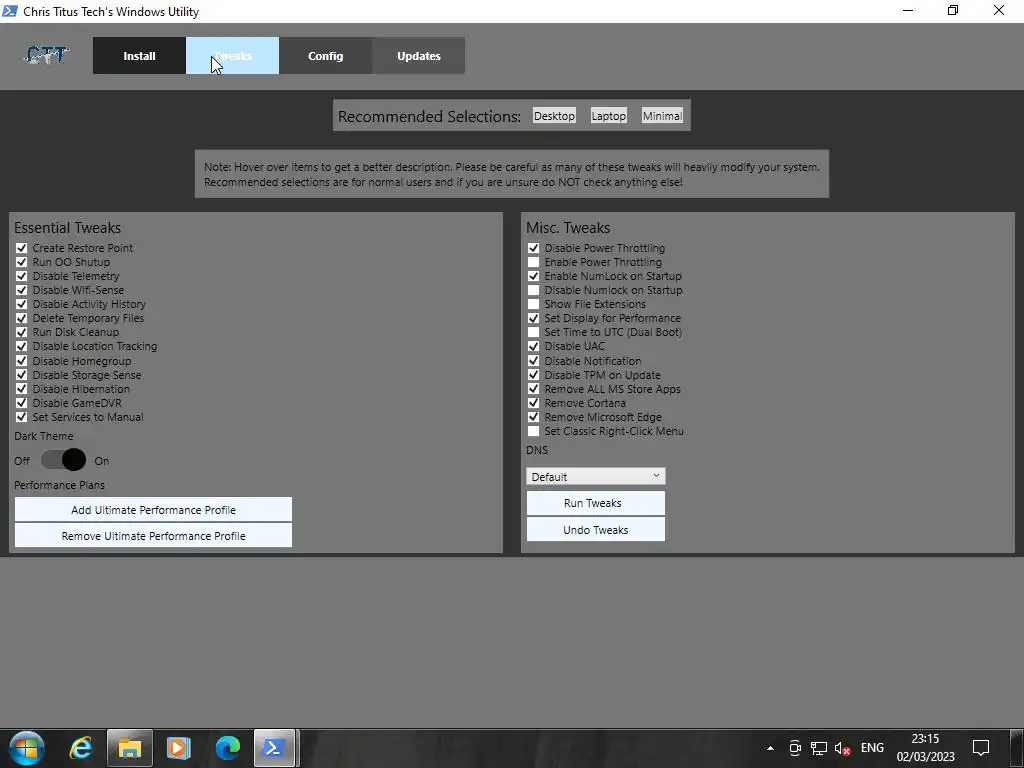Open Start menu orb on taskbar
Viewport: 1024px width, 768px height.
tap(27, 748)
